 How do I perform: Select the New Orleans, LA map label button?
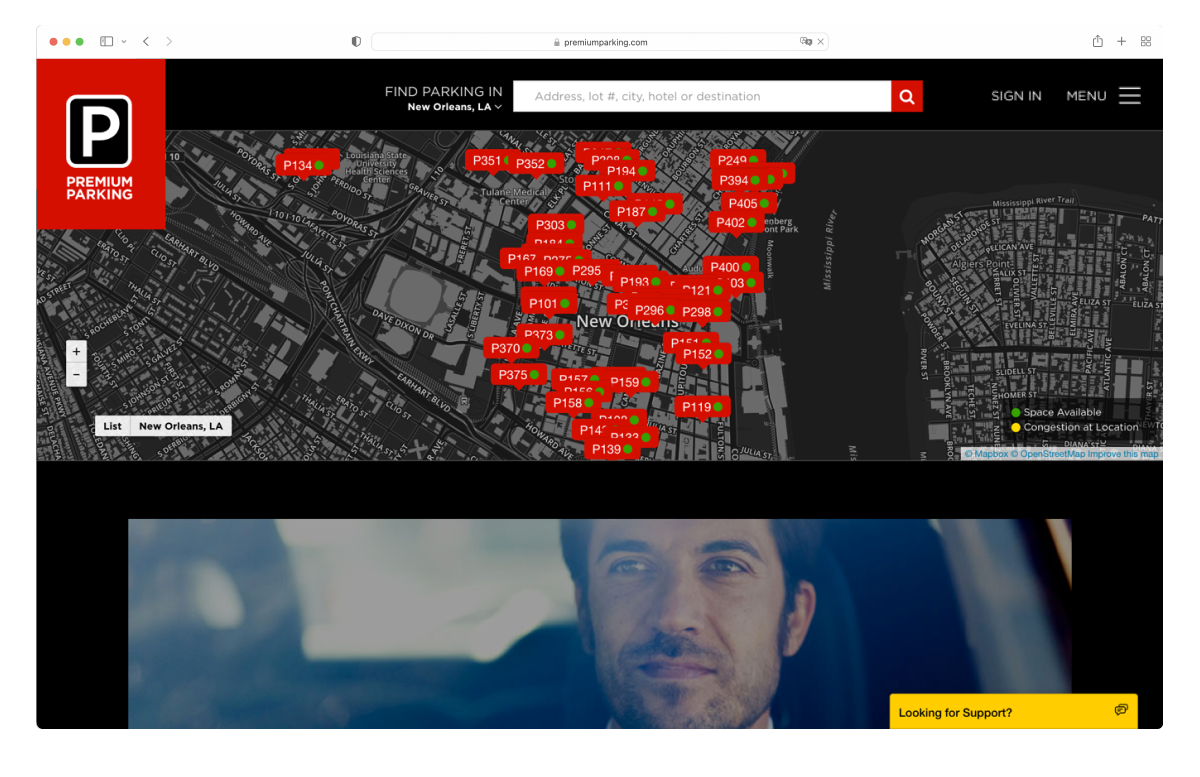pyautogui.click(x=181, y=426)
